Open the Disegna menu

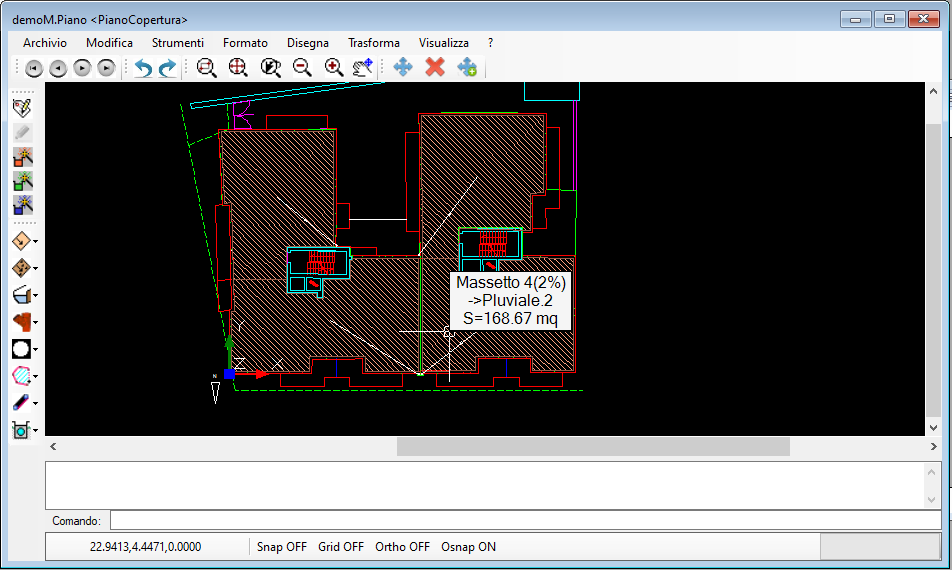pos(308,43)
